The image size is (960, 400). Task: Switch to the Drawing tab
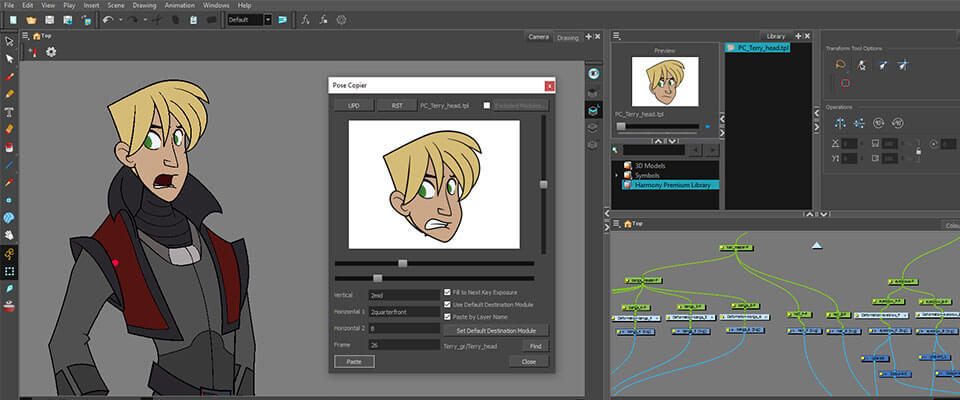pos(567,38)
